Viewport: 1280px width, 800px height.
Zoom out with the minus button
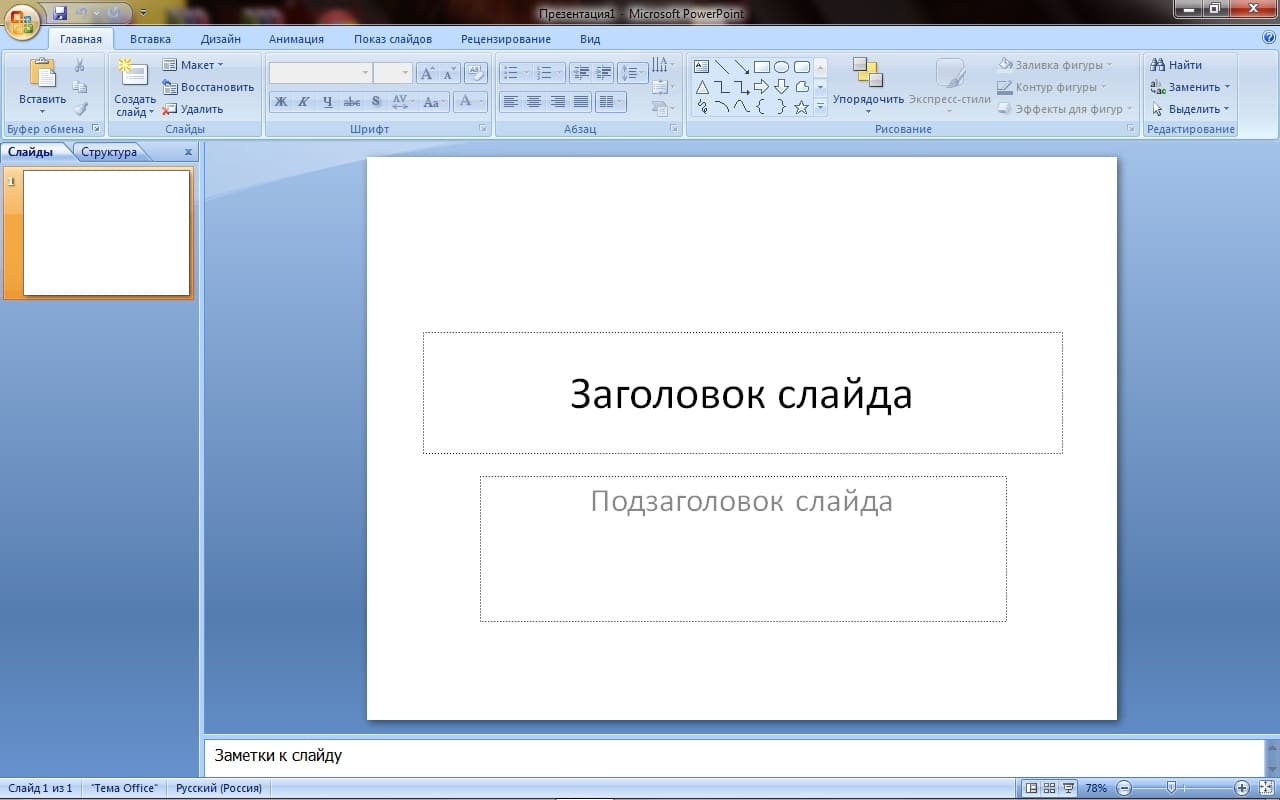pyautogui.click(x=1124, y=788)
